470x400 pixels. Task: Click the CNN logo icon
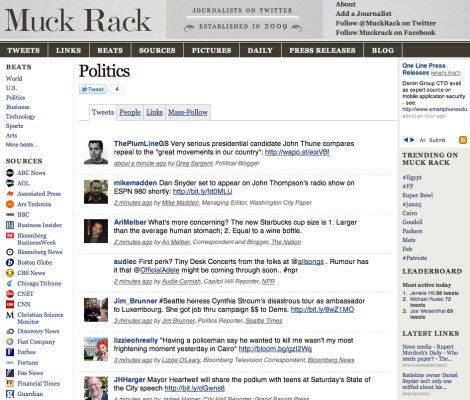point(10,304)
